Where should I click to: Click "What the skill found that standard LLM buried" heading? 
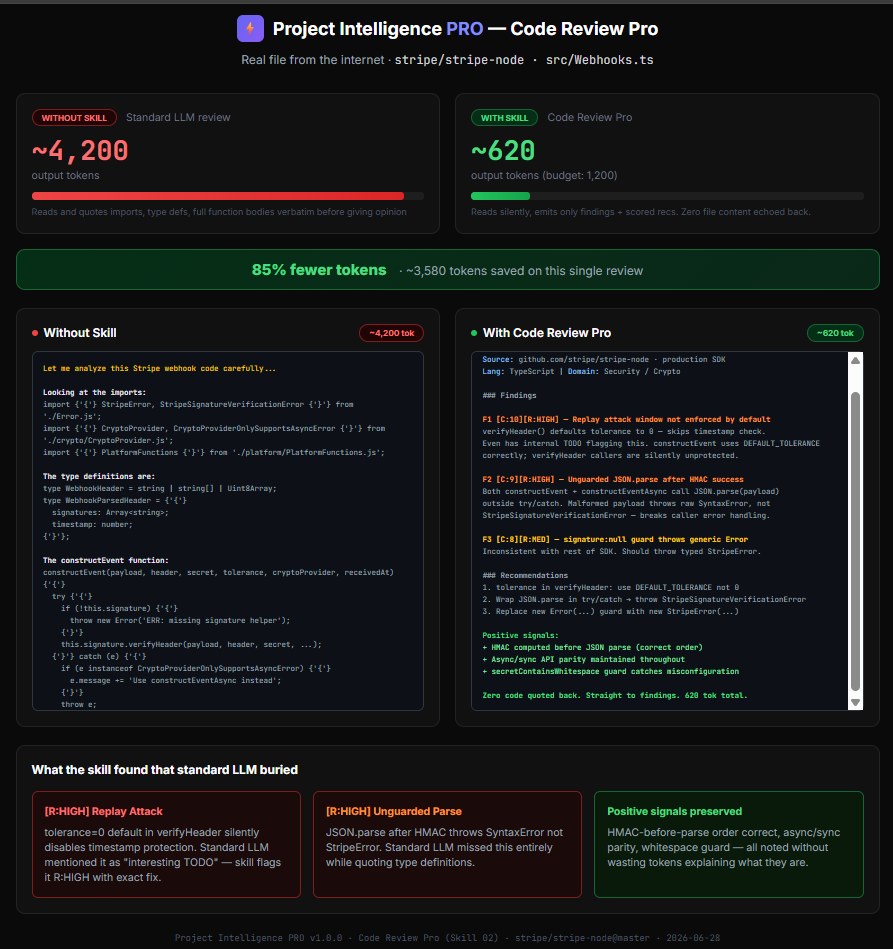coord(165,770)
